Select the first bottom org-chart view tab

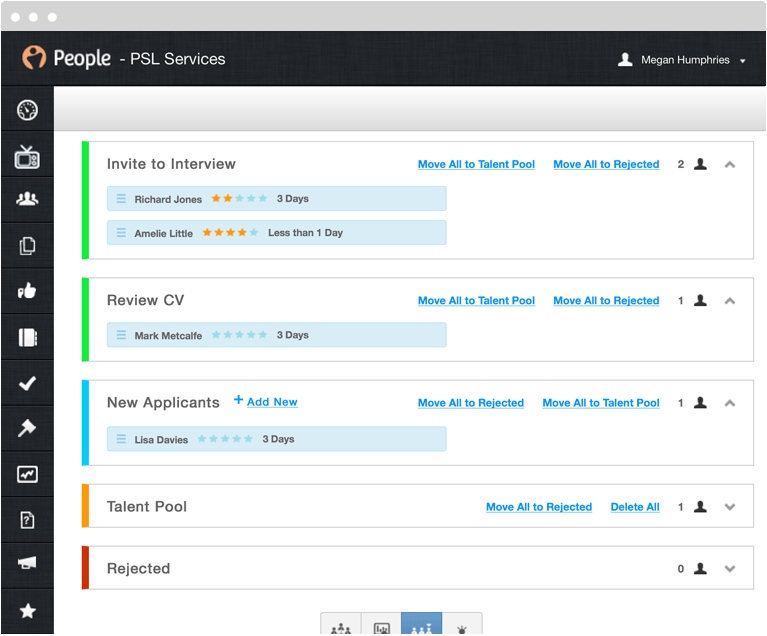(x=341, y=623)
